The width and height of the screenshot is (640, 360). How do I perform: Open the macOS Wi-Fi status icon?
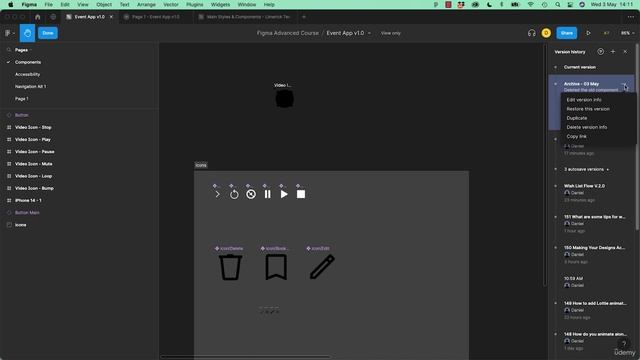[x=531, y=4]
